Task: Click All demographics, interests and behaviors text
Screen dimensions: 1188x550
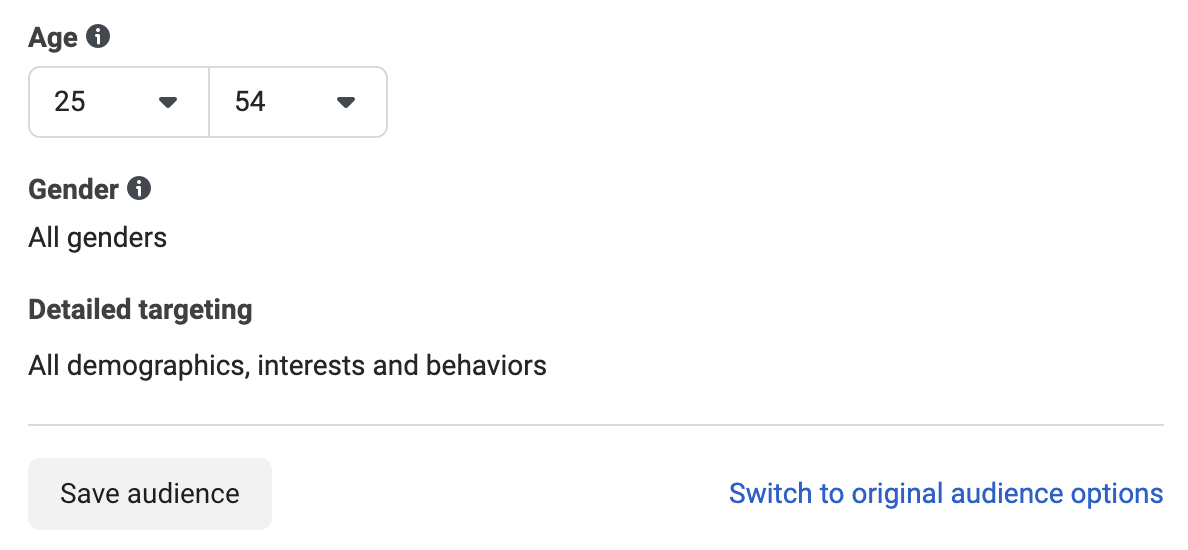Action: 288,366
